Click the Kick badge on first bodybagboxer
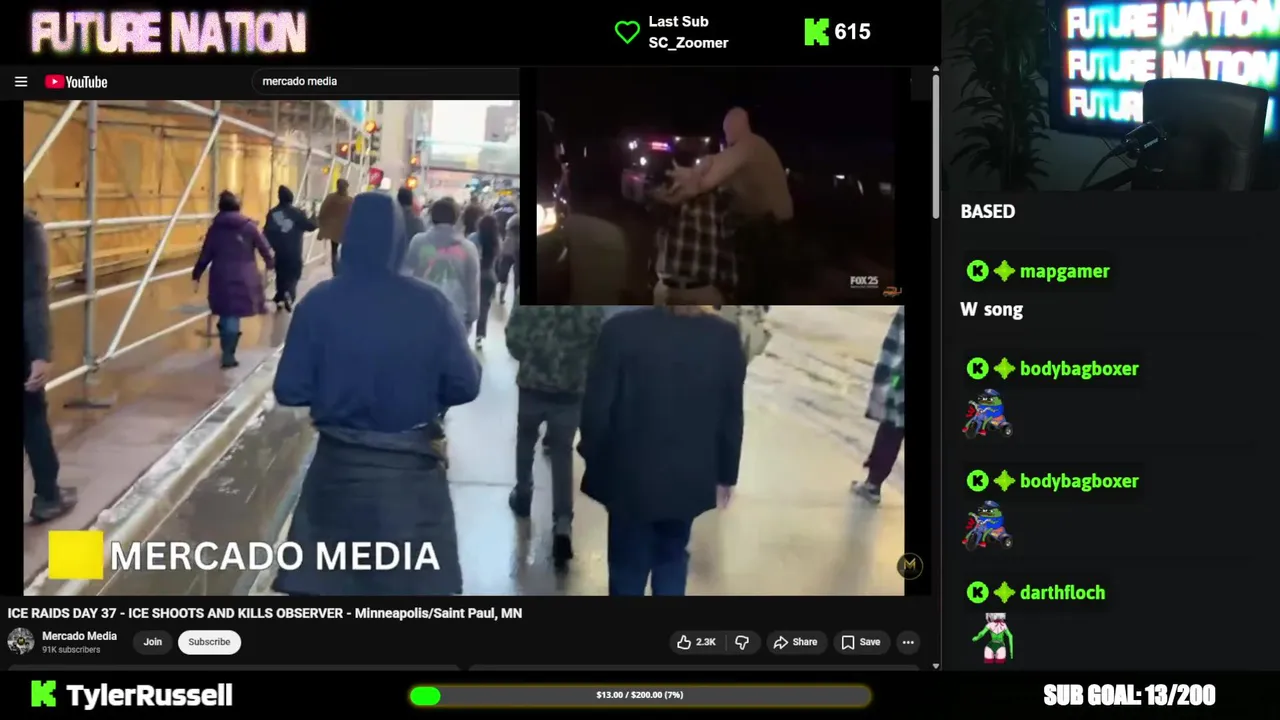Screen dimensions: 1280x720 977,369
